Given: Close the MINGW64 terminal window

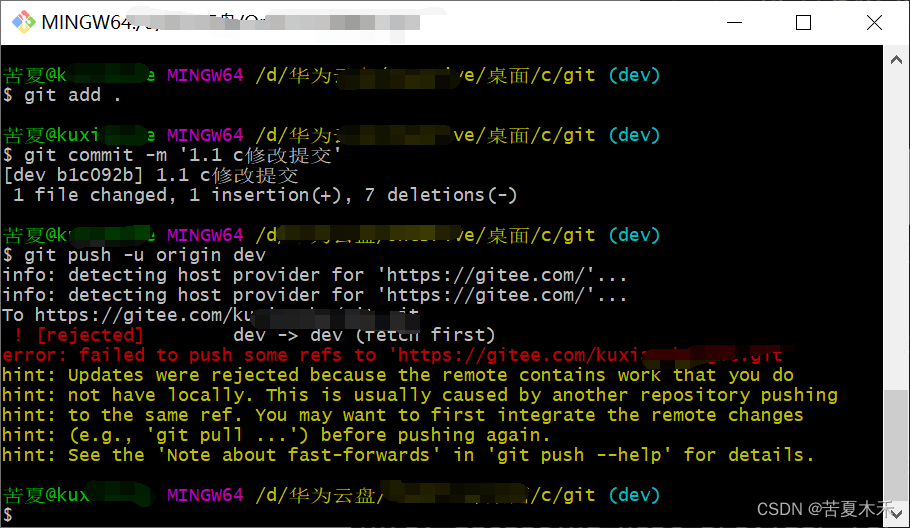Looking at the screenshot, I should tap(874, 23).
